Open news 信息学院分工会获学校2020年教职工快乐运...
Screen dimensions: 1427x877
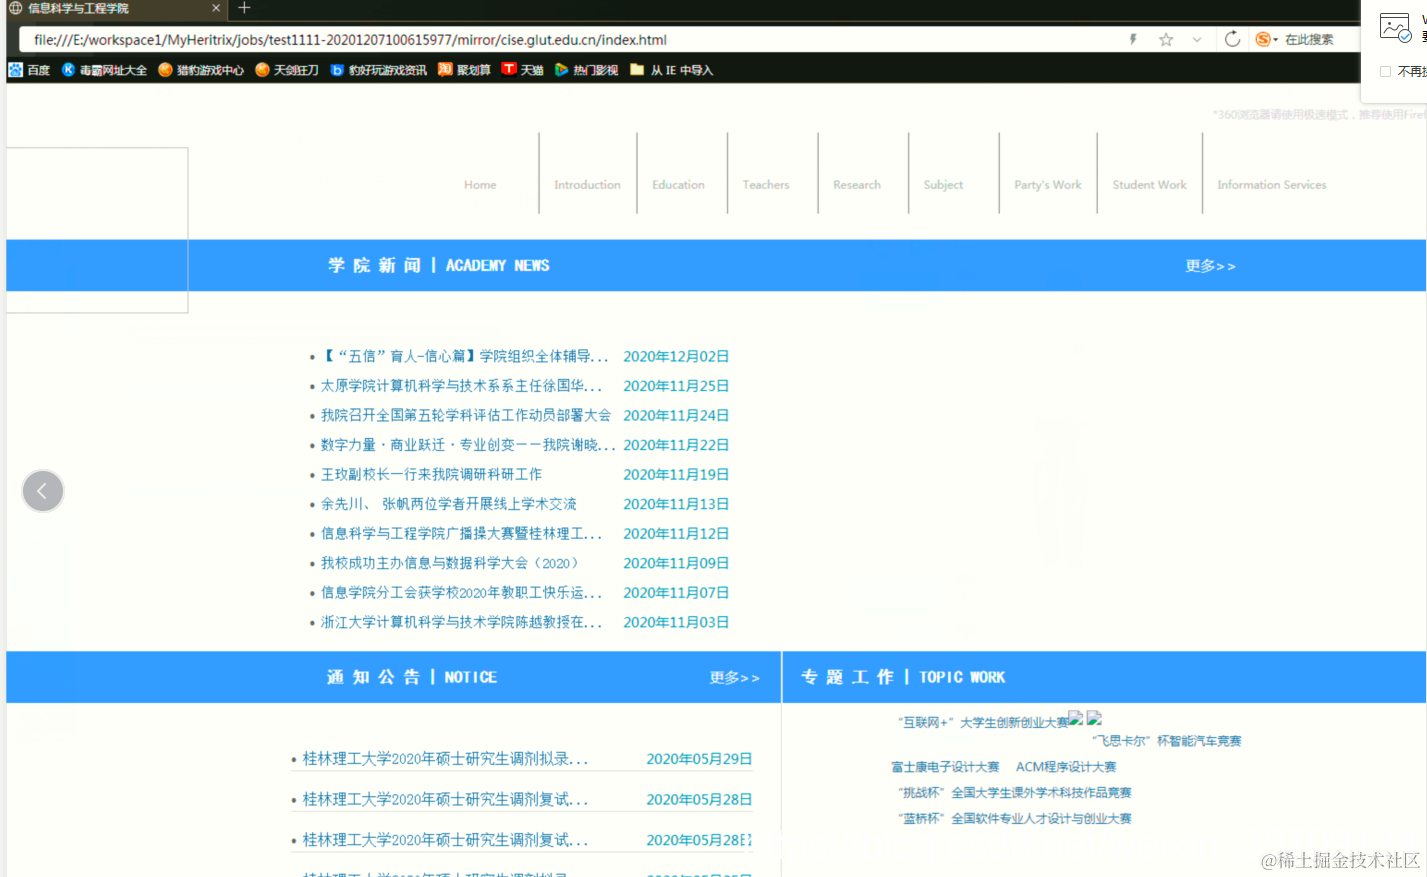461,593
